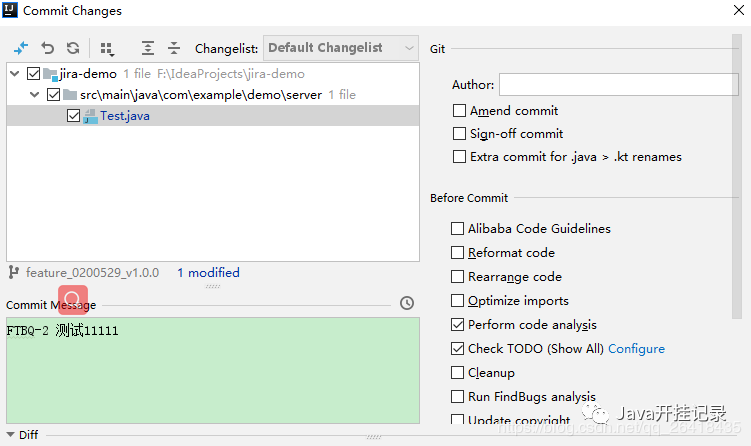751x446 pixels.
Task: Click the Show Diff toolbar icon
Action: (20, 48)
